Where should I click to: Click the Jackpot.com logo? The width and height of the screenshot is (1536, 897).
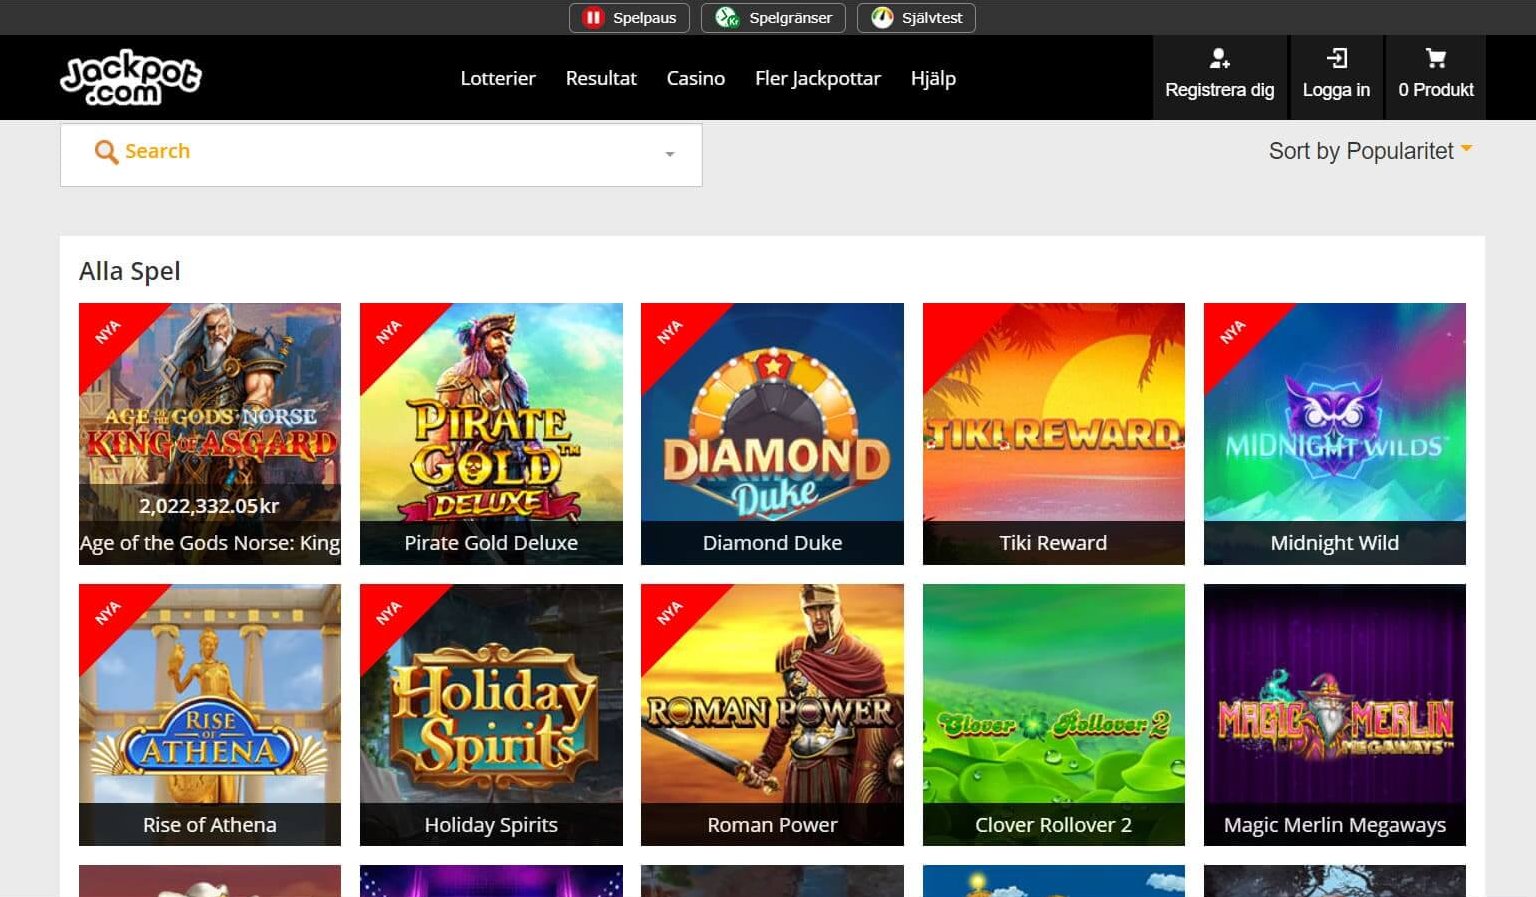click(131, 77)
